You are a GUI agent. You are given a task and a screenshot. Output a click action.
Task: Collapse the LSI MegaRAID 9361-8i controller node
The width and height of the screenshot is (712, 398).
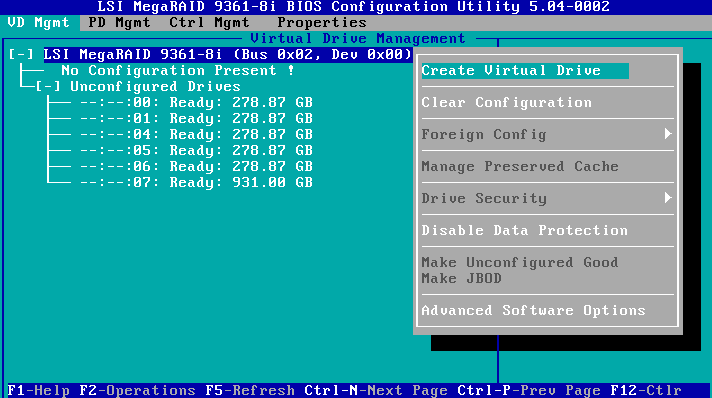click(x=21, y=55)
